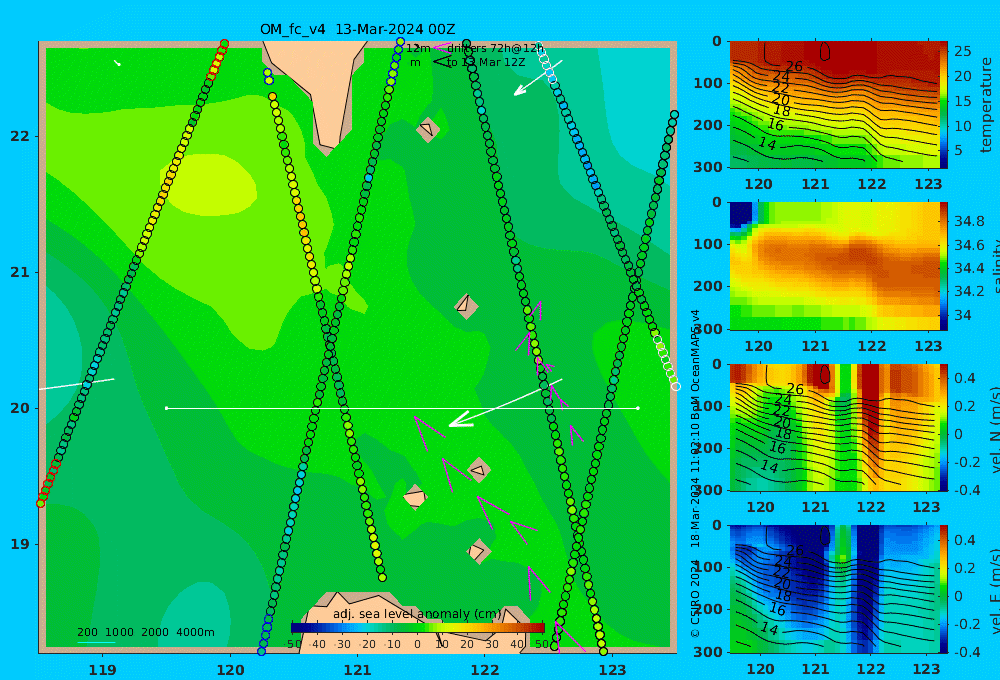Click the 'vel. N (m/s)' axis label
The width and height of the screenshot is (1000, 680).
994,431
